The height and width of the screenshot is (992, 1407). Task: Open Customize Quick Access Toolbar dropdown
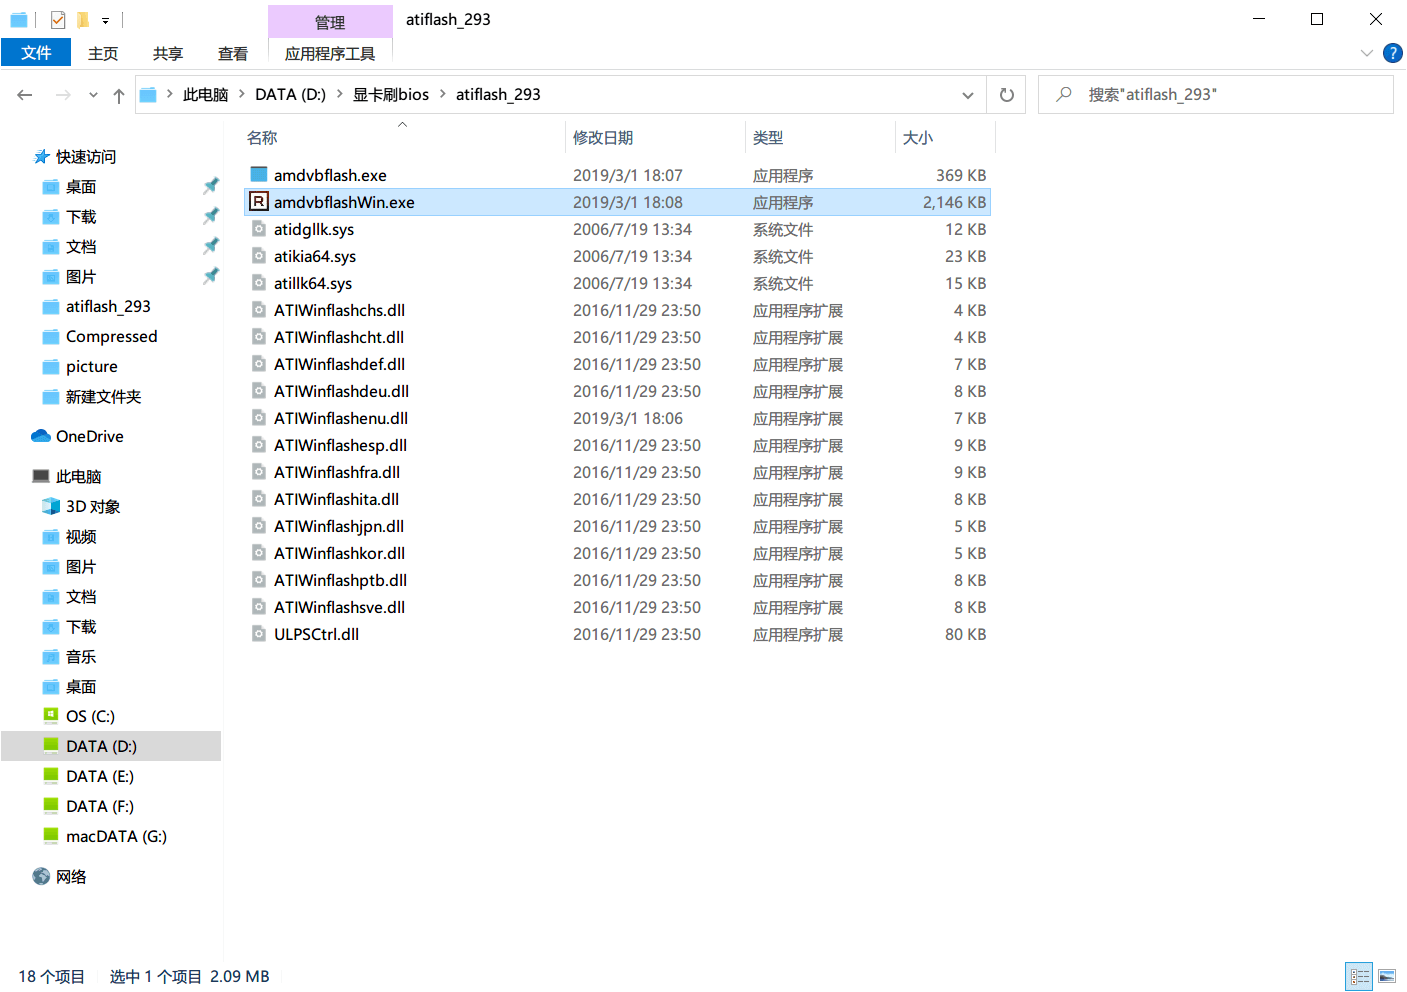(x=105, y=20)
